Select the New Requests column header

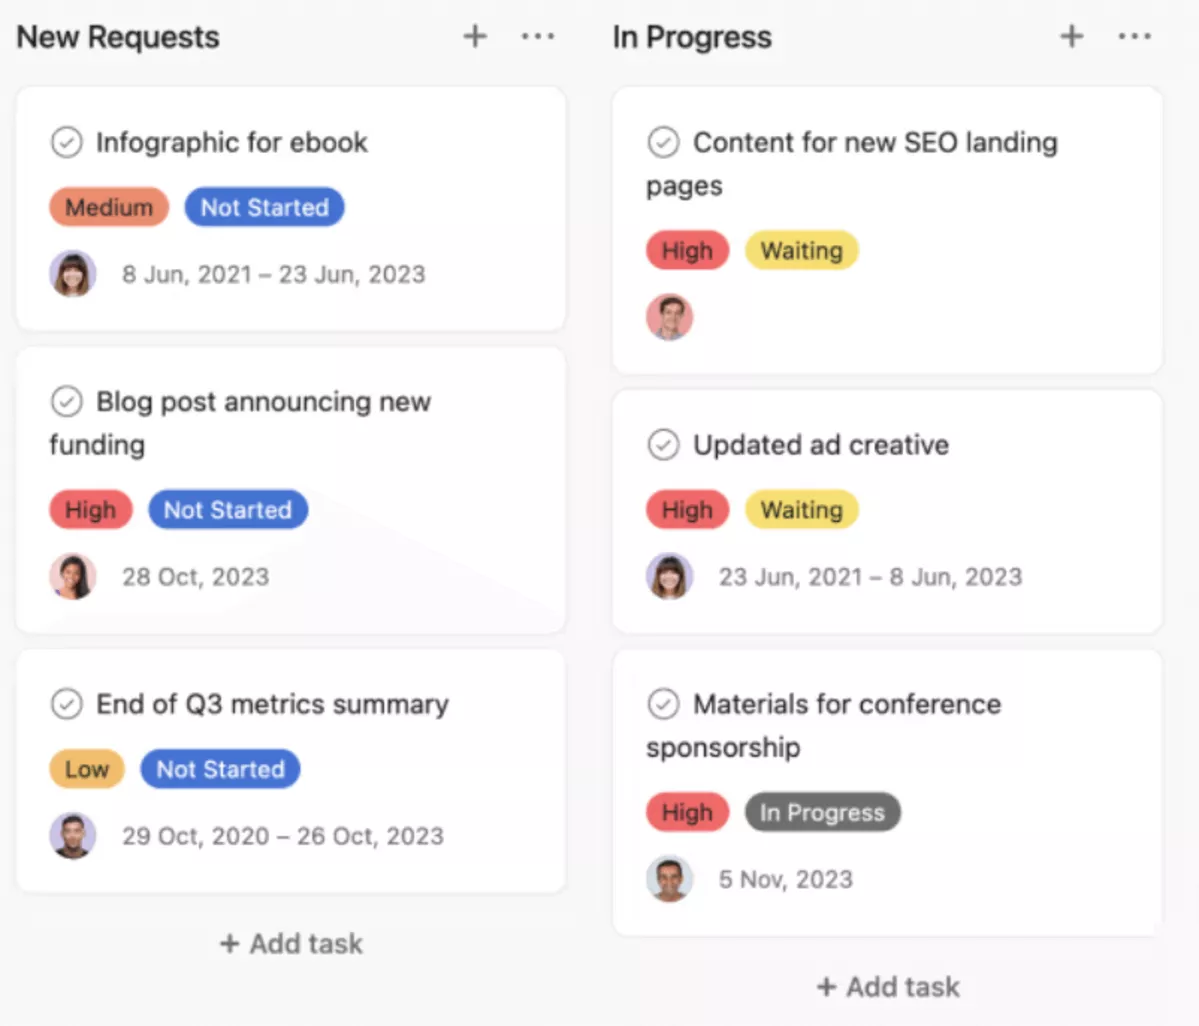point(117,36)
